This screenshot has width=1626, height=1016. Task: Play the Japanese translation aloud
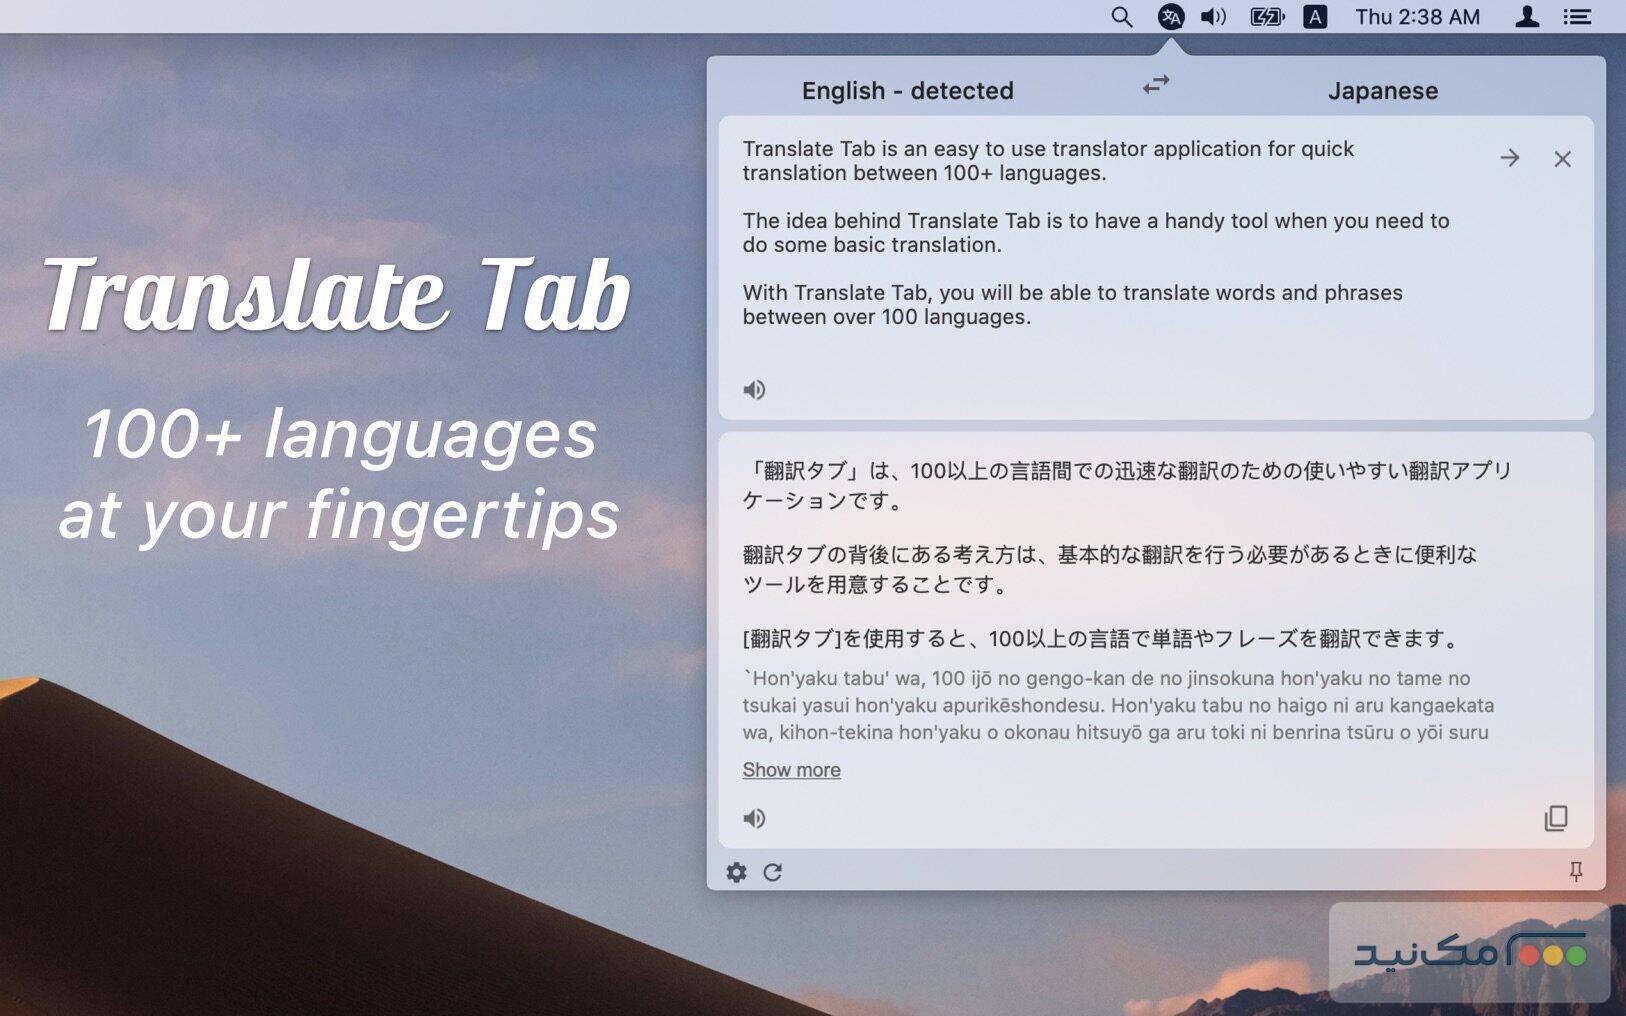click(755, 818)
